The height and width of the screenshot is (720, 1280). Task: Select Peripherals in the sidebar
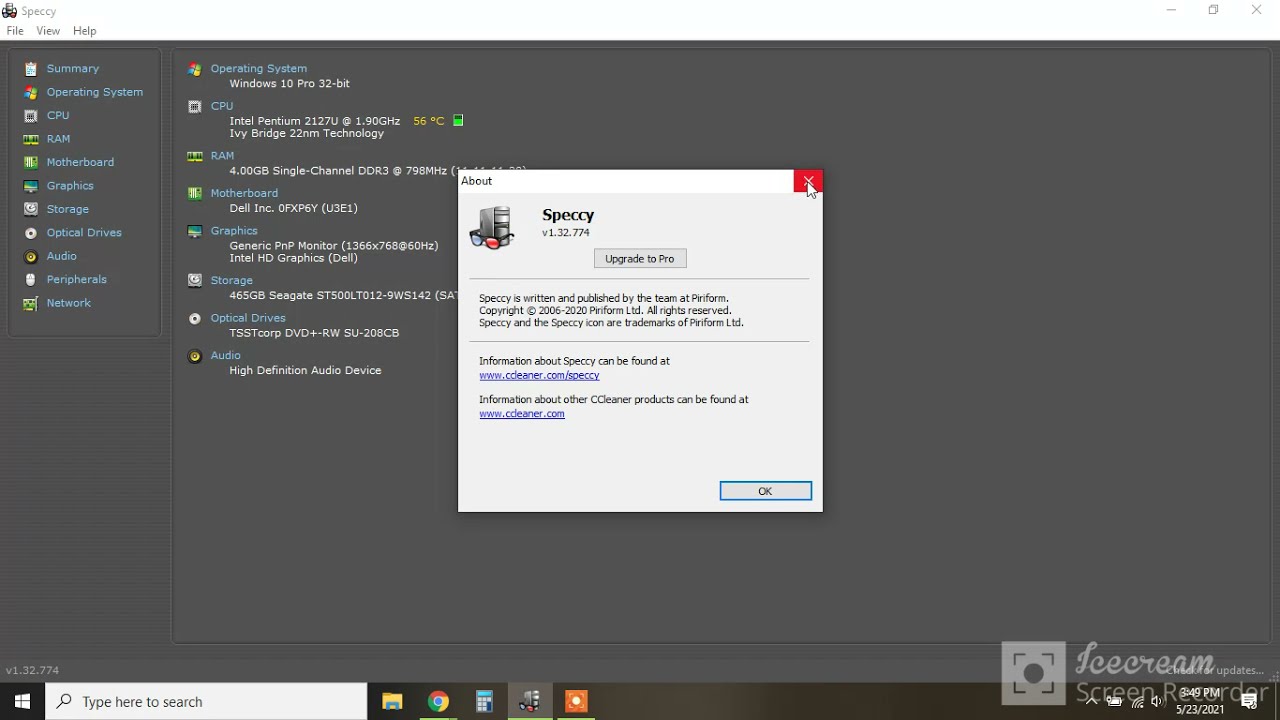[x=77, y=280]
